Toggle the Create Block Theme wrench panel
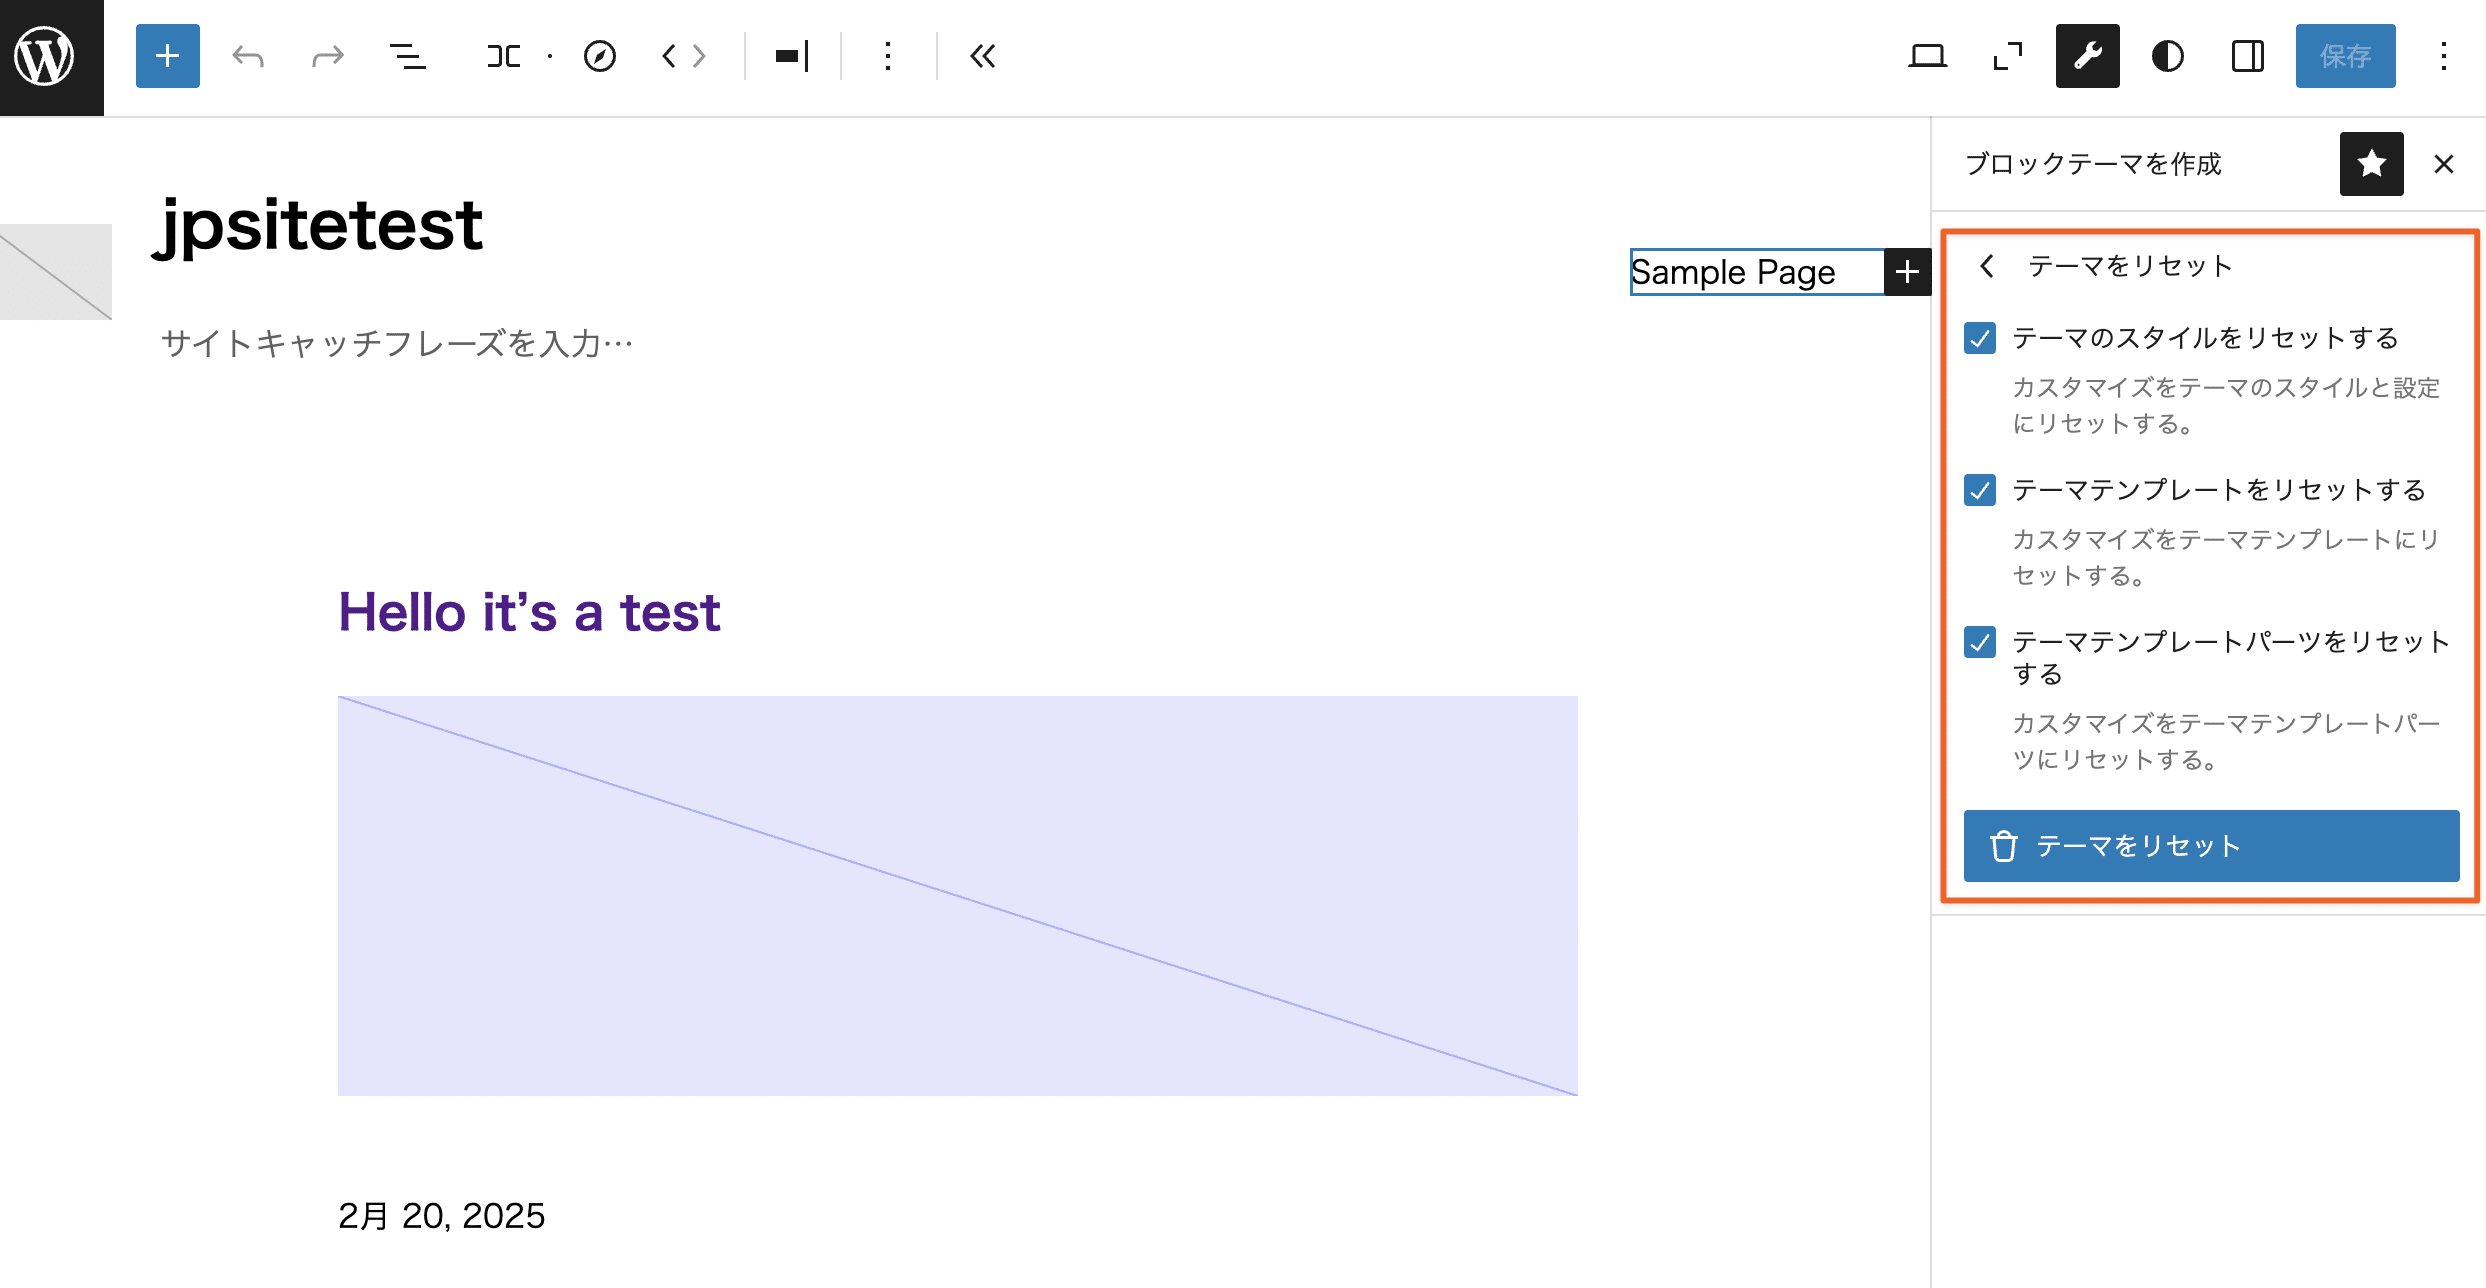The height and width of the screenshot is (1288, 2486). point(2087,56)
